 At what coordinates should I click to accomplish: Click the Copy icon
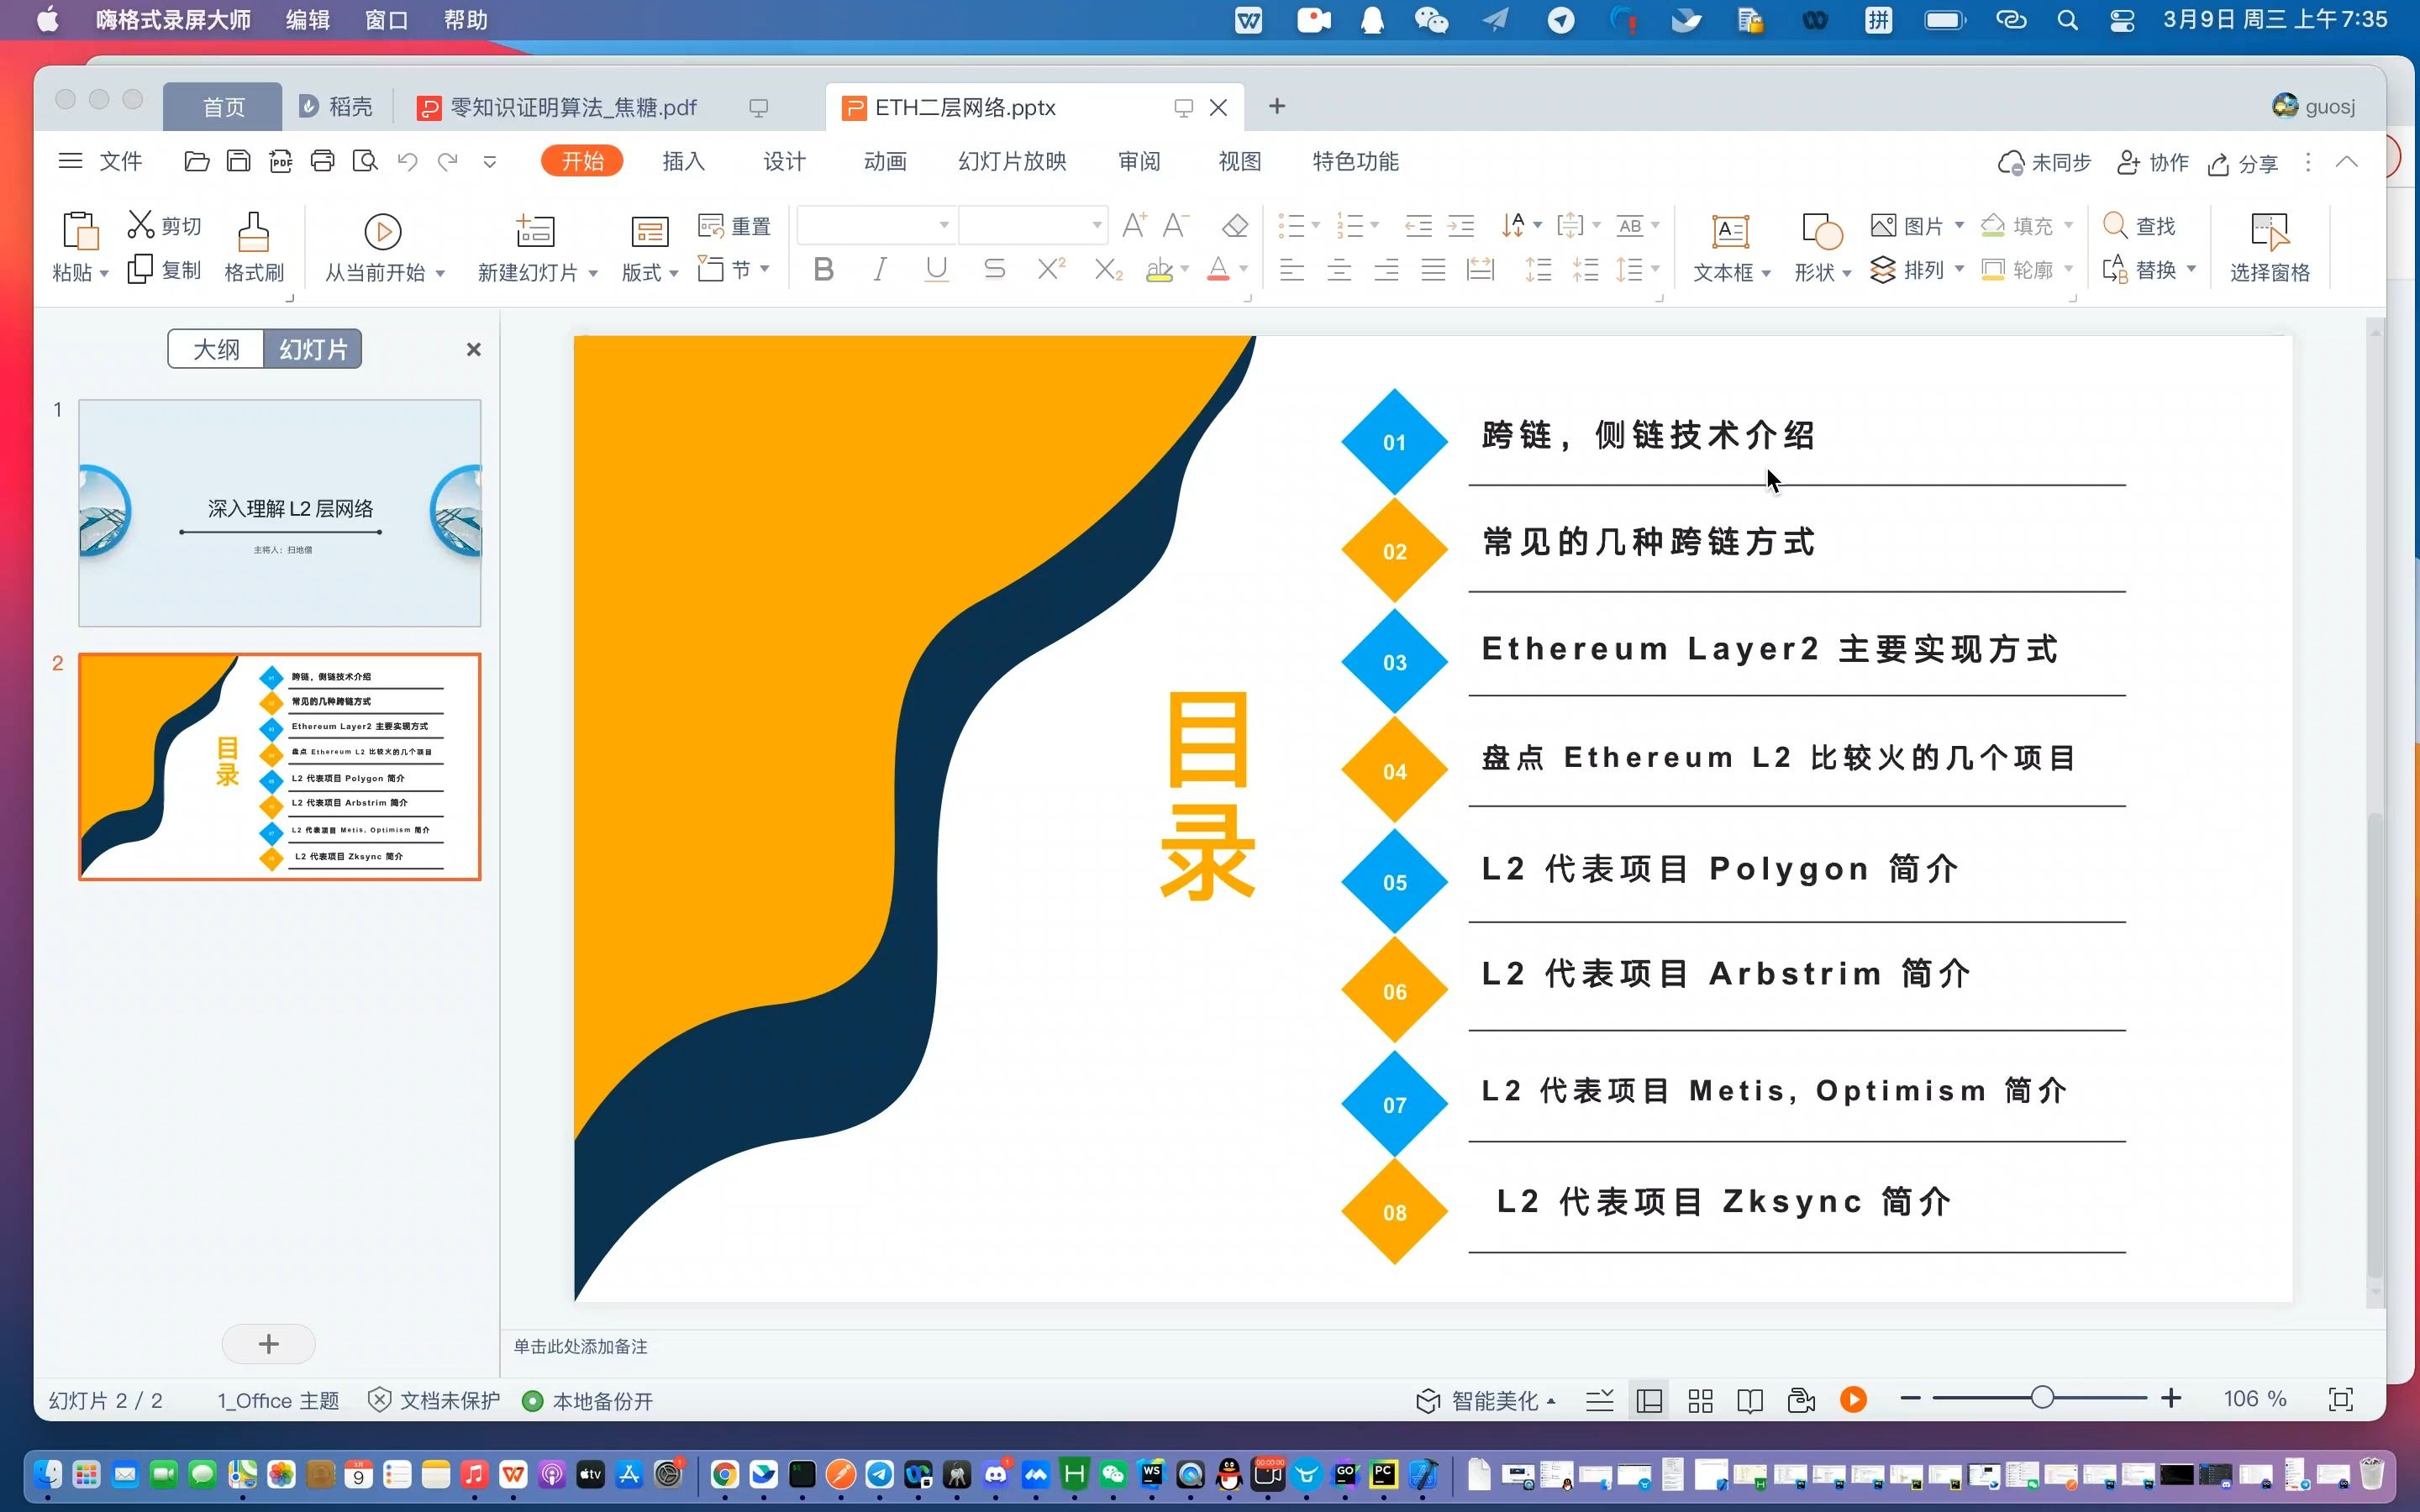[141, 269]
